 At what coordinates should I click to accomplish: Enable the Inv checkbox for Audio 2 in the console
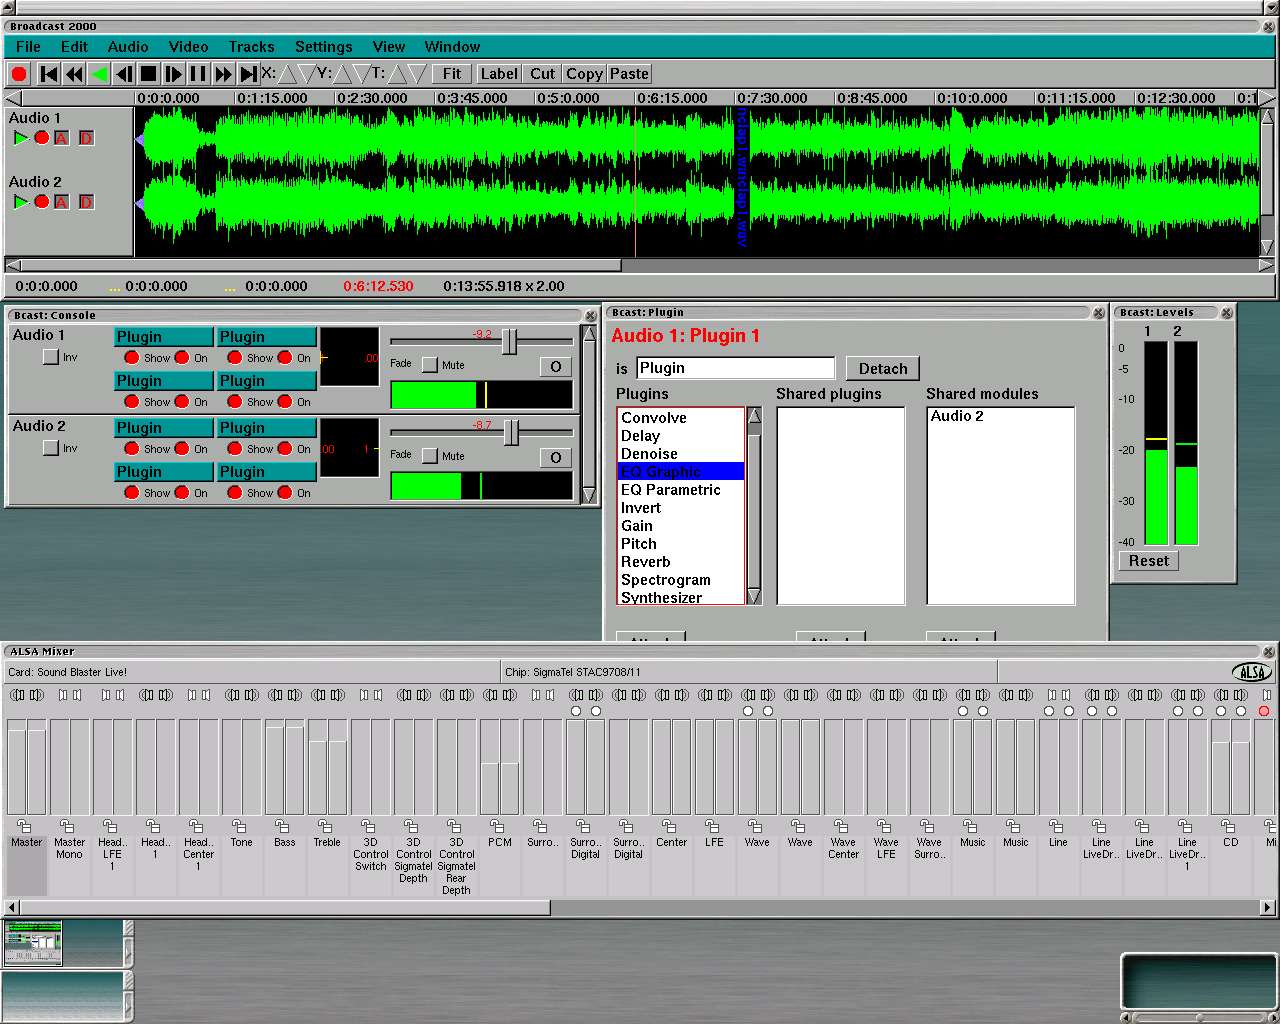pos(51,448)
